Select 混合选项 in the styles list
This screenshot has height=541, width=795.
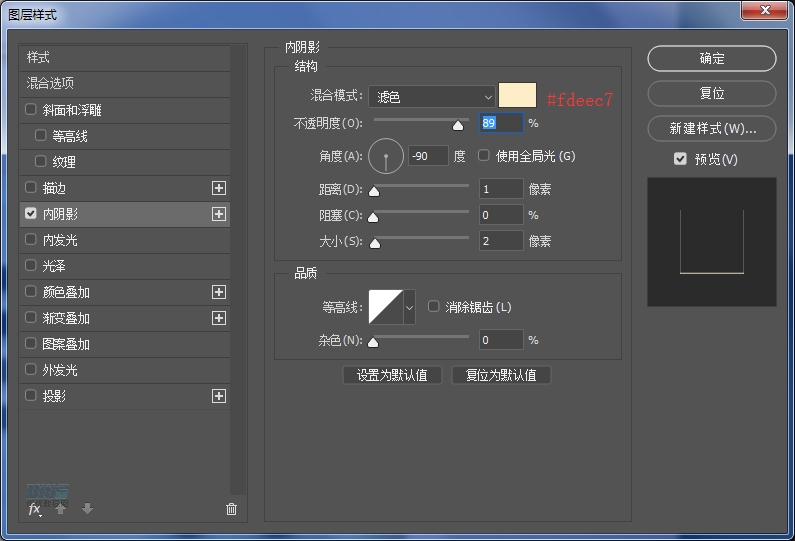coord(50,84)
